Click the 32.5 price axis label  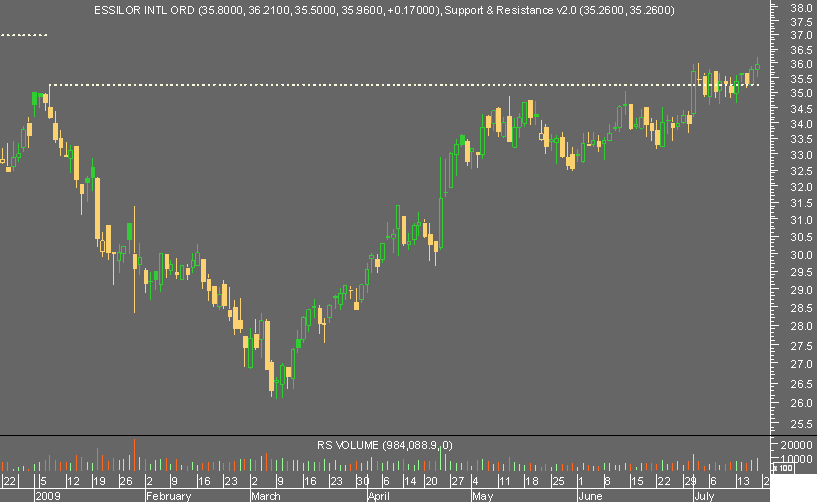801,171
